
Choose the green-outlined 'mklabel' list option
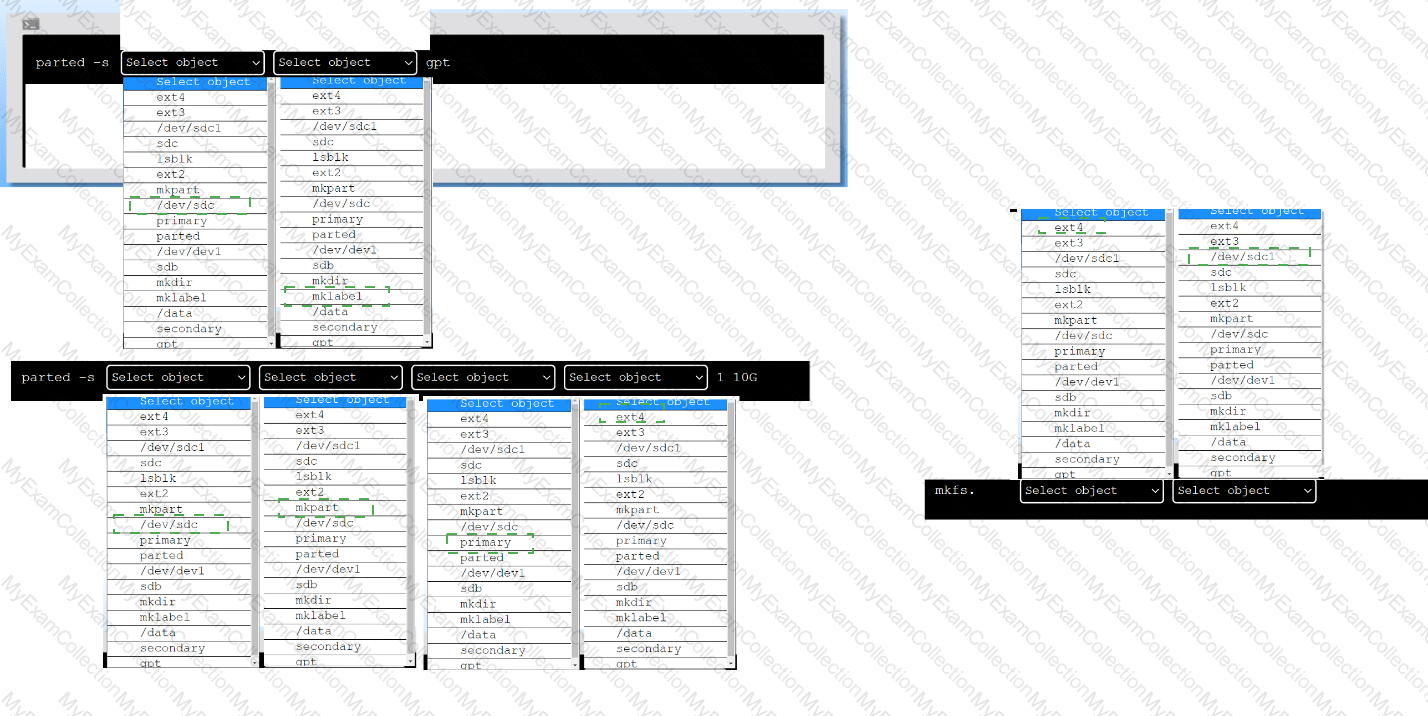tap(337, 296)
